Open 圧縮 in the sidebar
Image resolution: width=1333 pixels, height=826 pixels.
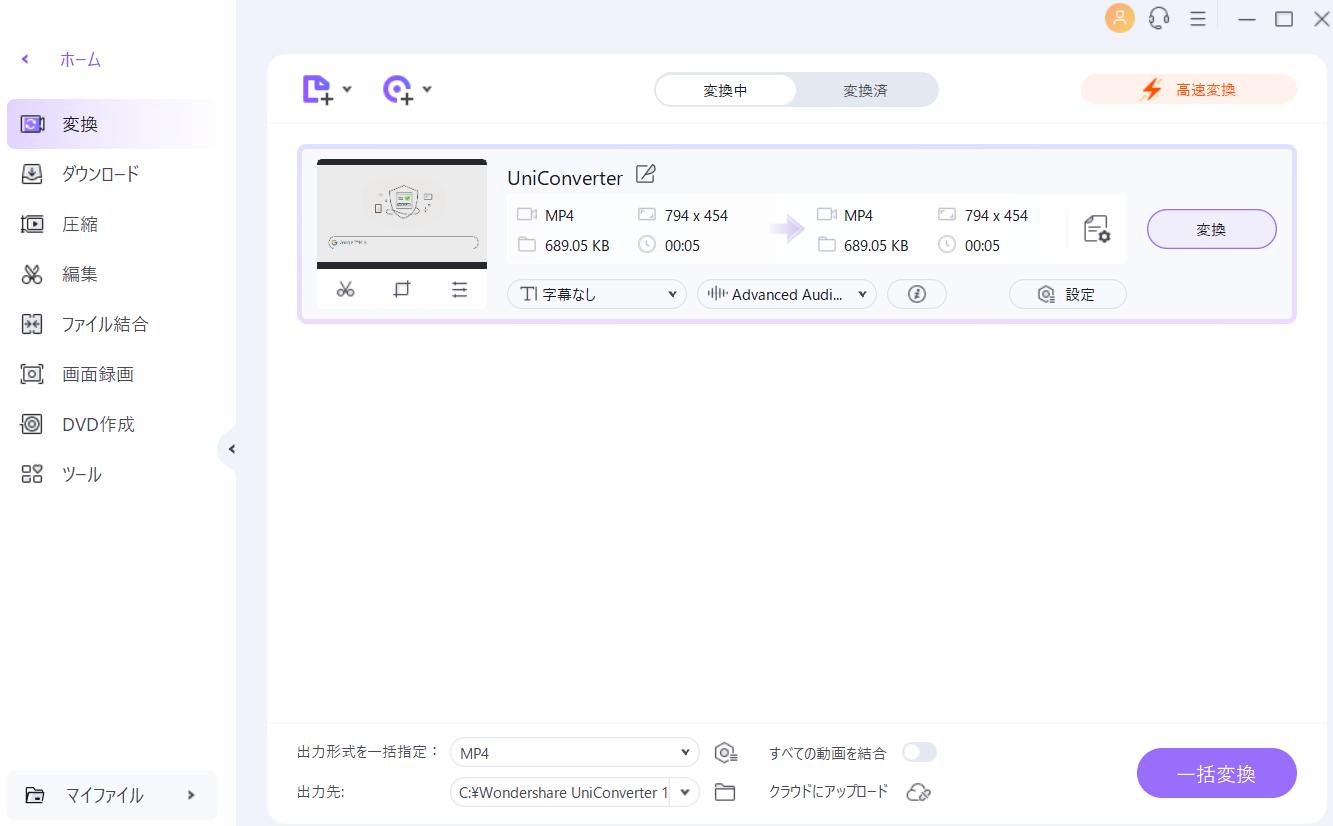click(112, 224)
